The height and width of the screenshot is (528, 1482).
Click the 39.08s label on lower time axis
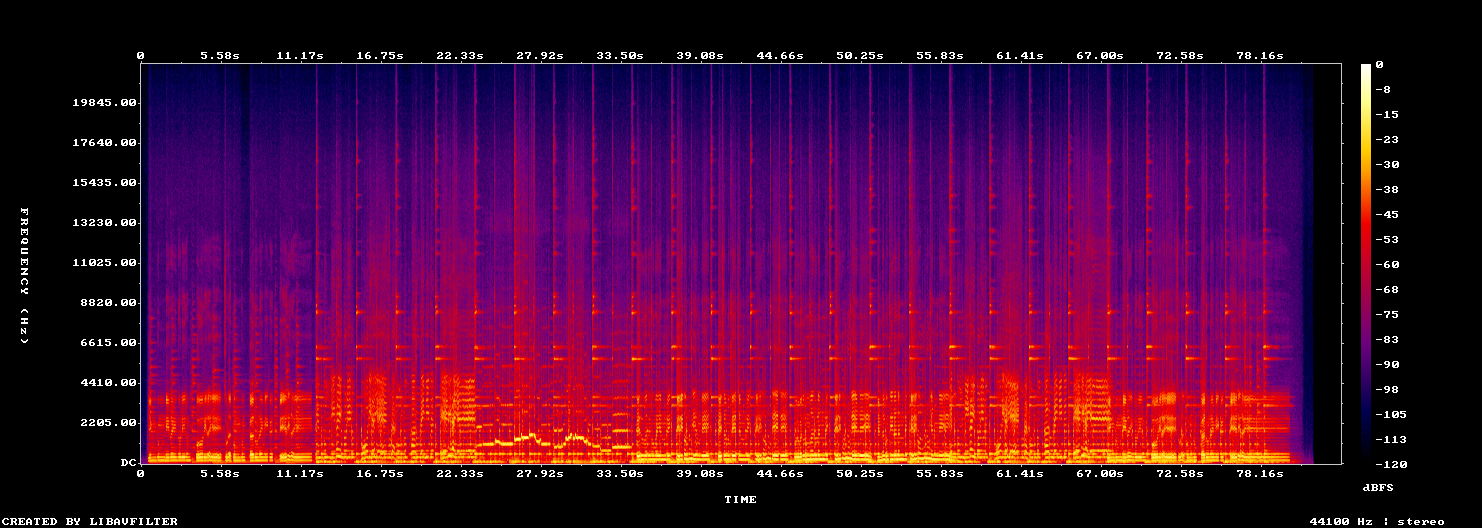click(700, 474)
